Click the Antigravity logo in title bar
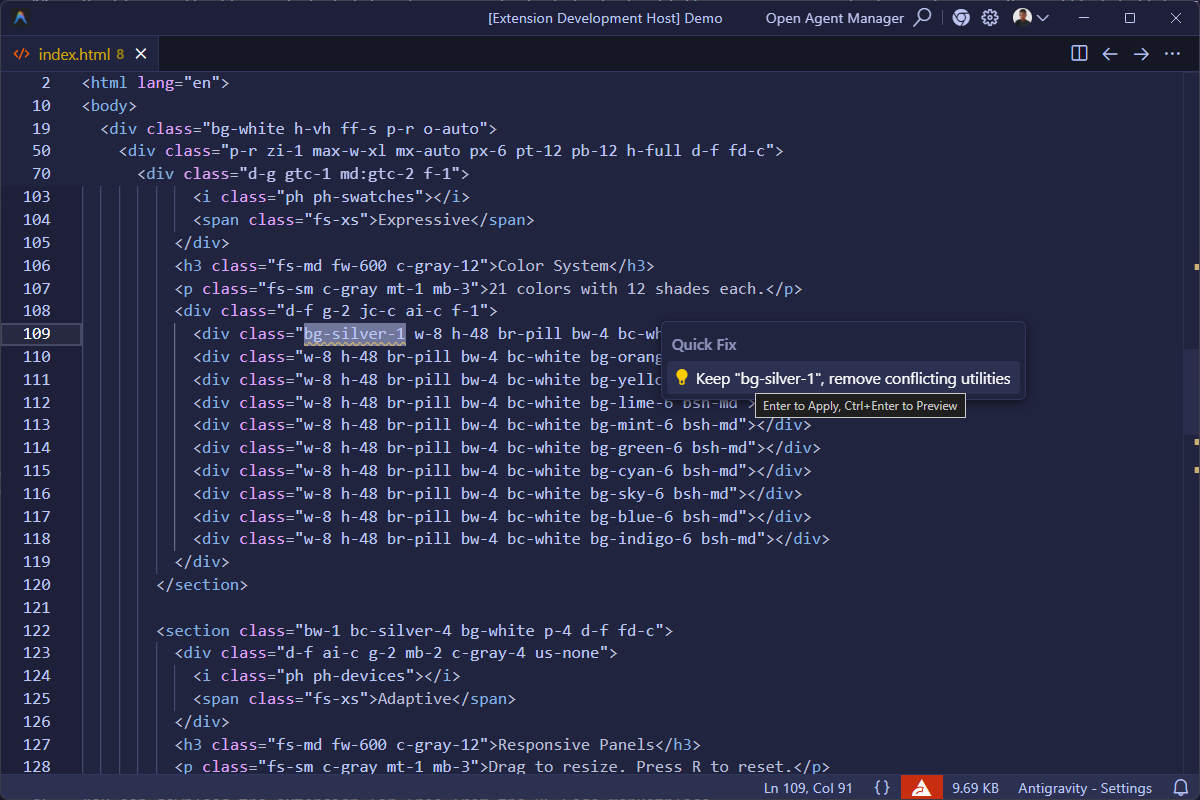Image resolution: width=1200 pixels, height=800 pixels. (x=21, y=18)
